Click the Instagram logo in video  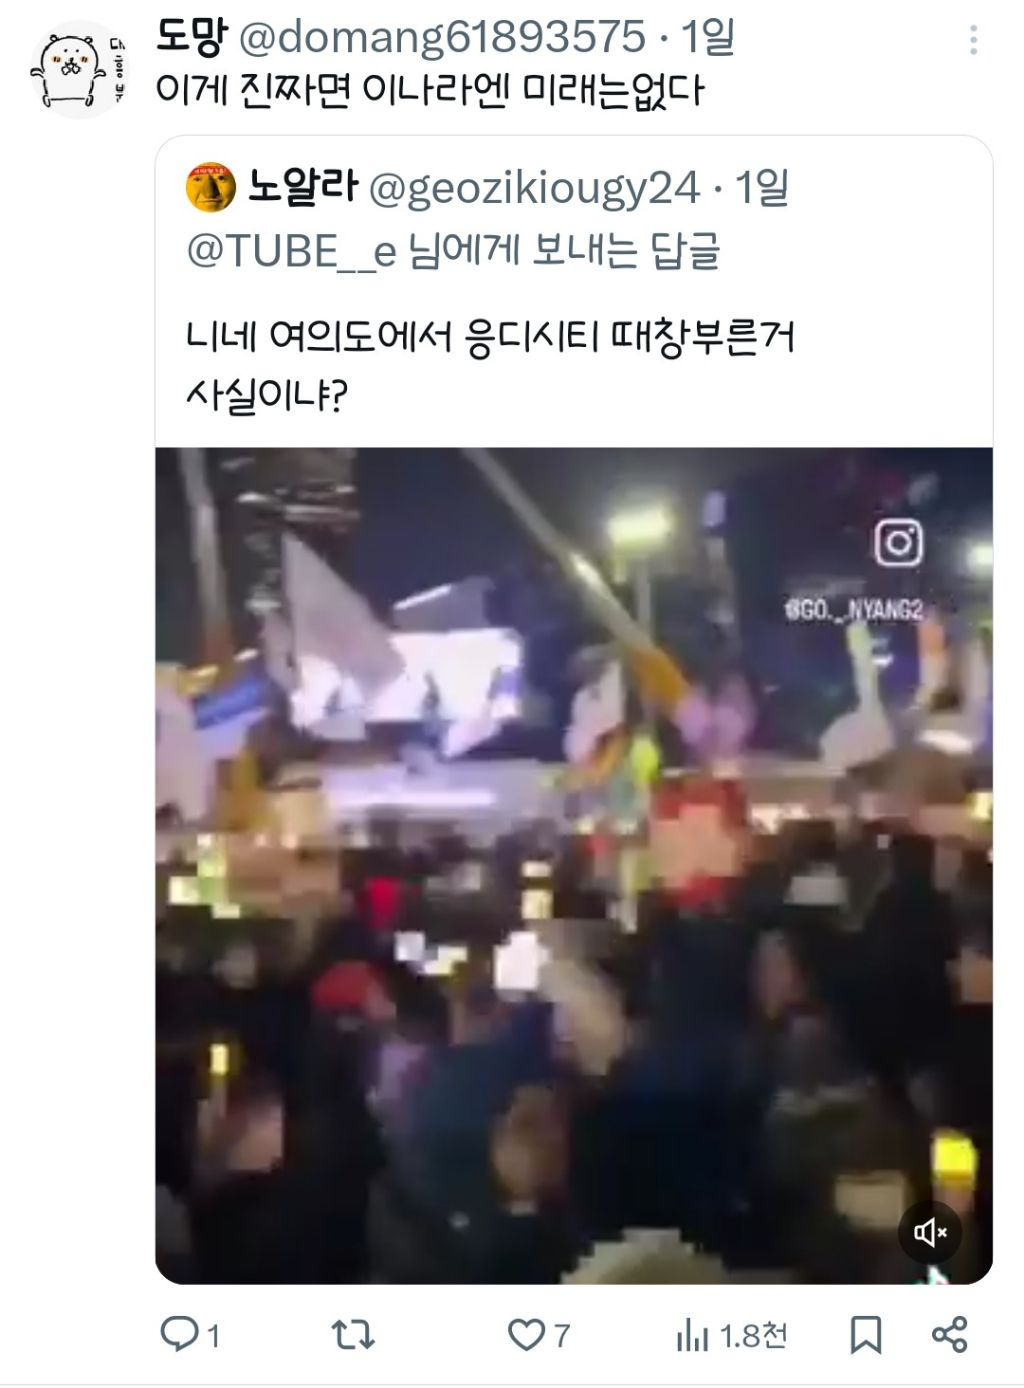click(x=898, y=543)
